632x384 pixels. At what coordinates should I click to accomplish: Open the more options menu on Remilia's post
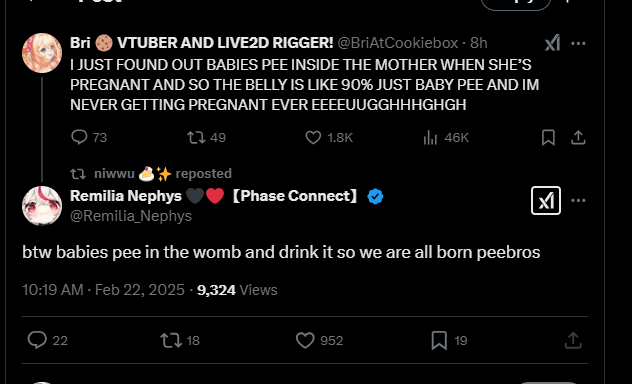click(578, 200)
